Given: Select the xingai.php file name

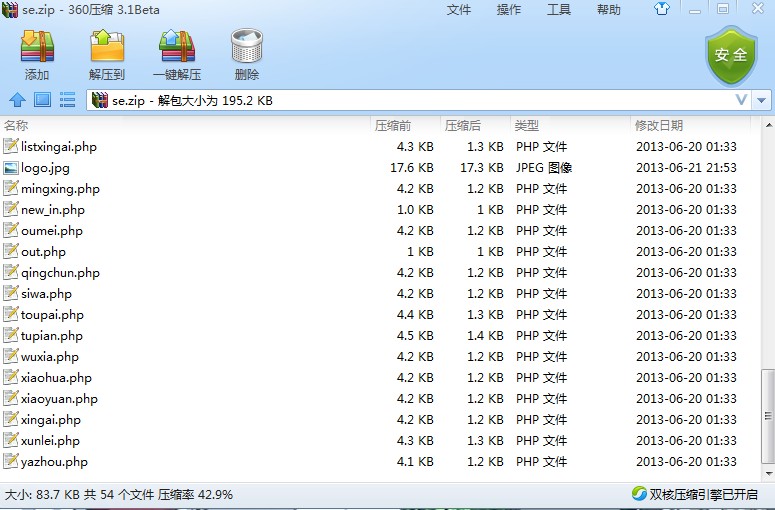Looking at the screenshot, I should 50,420.
